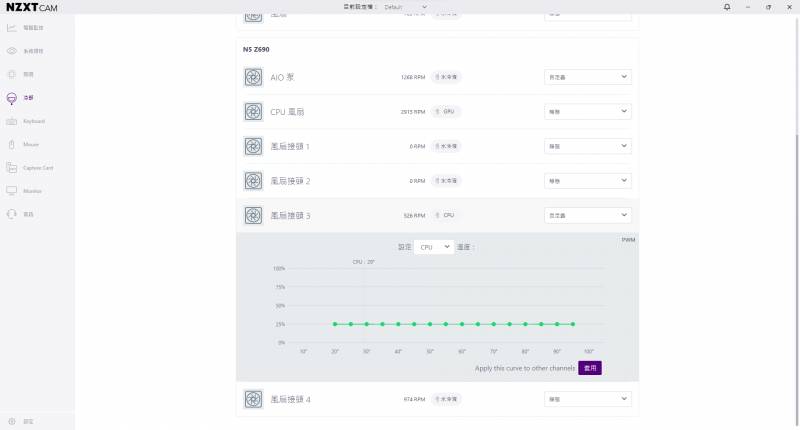Viewport: 800px width, 430px height.
Task: Open the fan header 4 mode dropdown
Action: pos(588,399)
